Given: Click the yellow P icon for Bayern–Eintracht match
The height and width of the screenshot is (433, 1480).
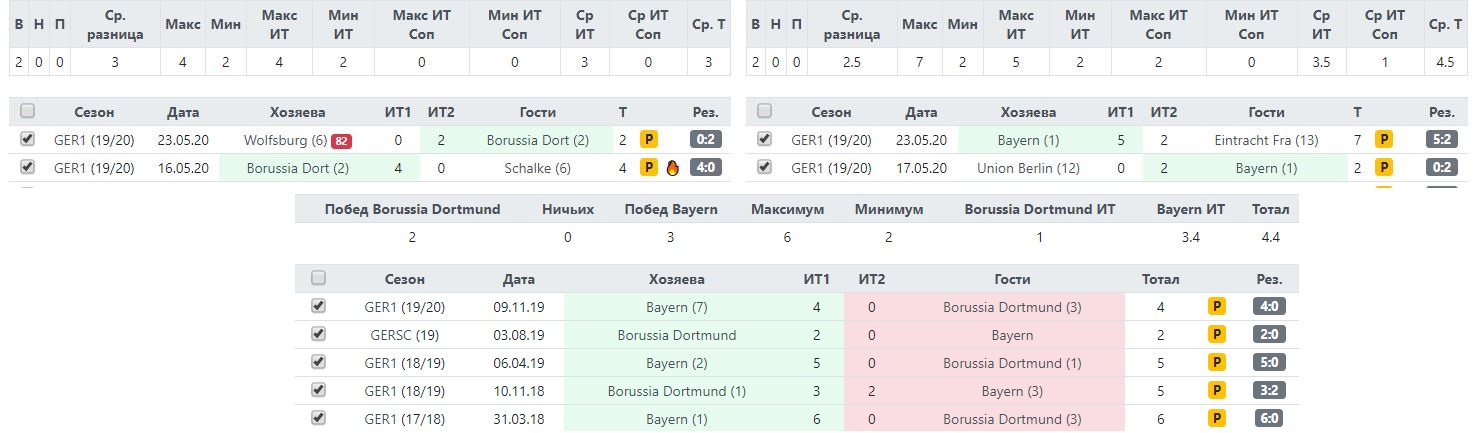Looking at the screenshot, I should point(1385,140).
